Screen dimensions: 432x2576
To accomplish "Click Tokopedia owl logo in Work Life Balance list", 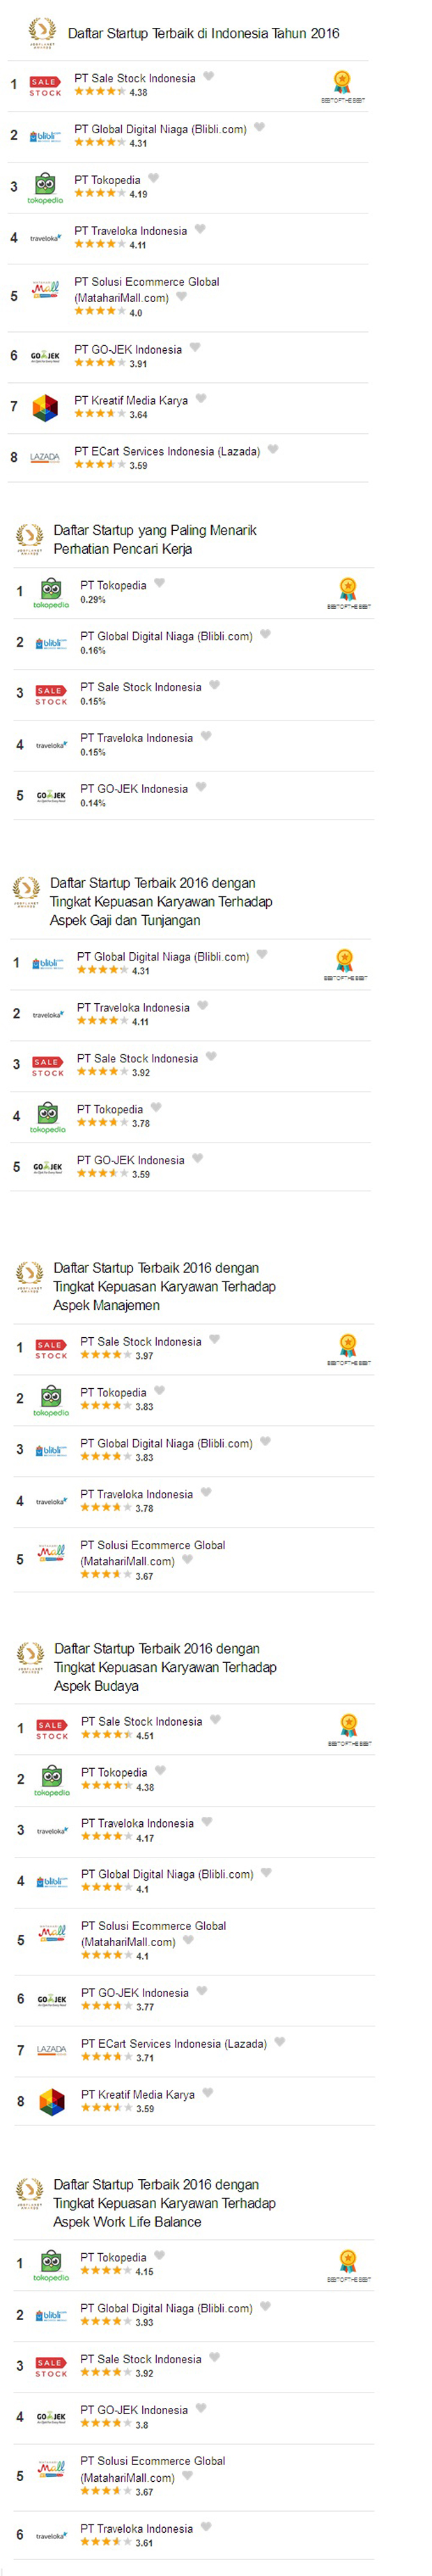I will (x=51, y=2265).
